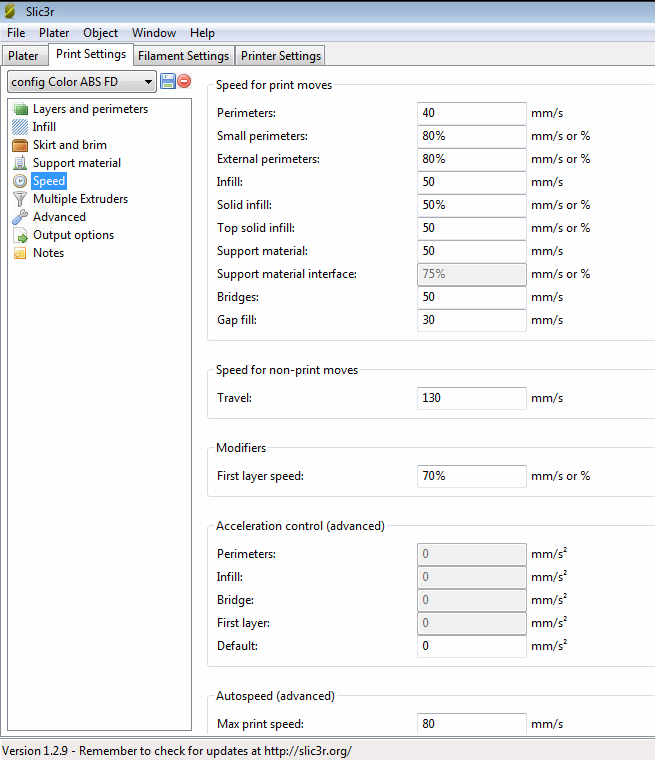Viewport: 655px width, 760px height.
Task: Open the Notes page icon
Action: 20,253
